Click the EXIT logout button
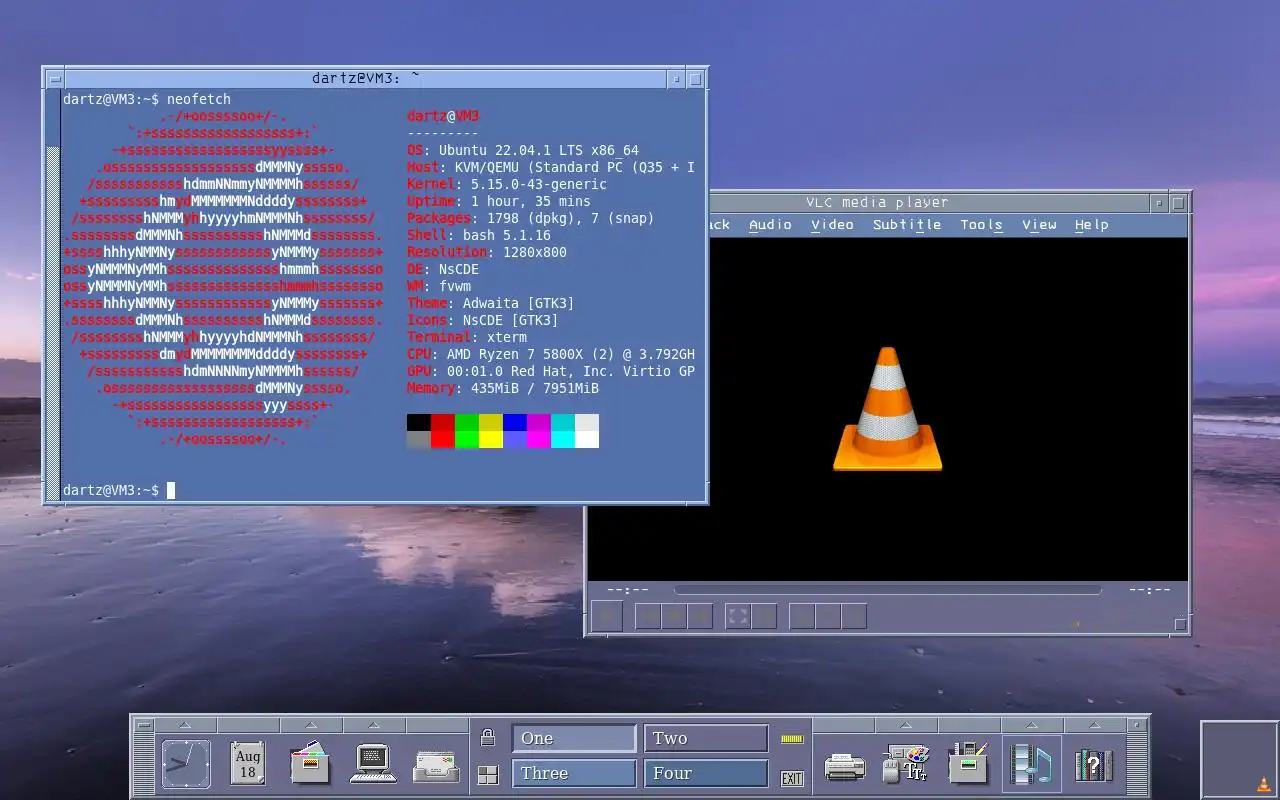 [x=792, y=778]
